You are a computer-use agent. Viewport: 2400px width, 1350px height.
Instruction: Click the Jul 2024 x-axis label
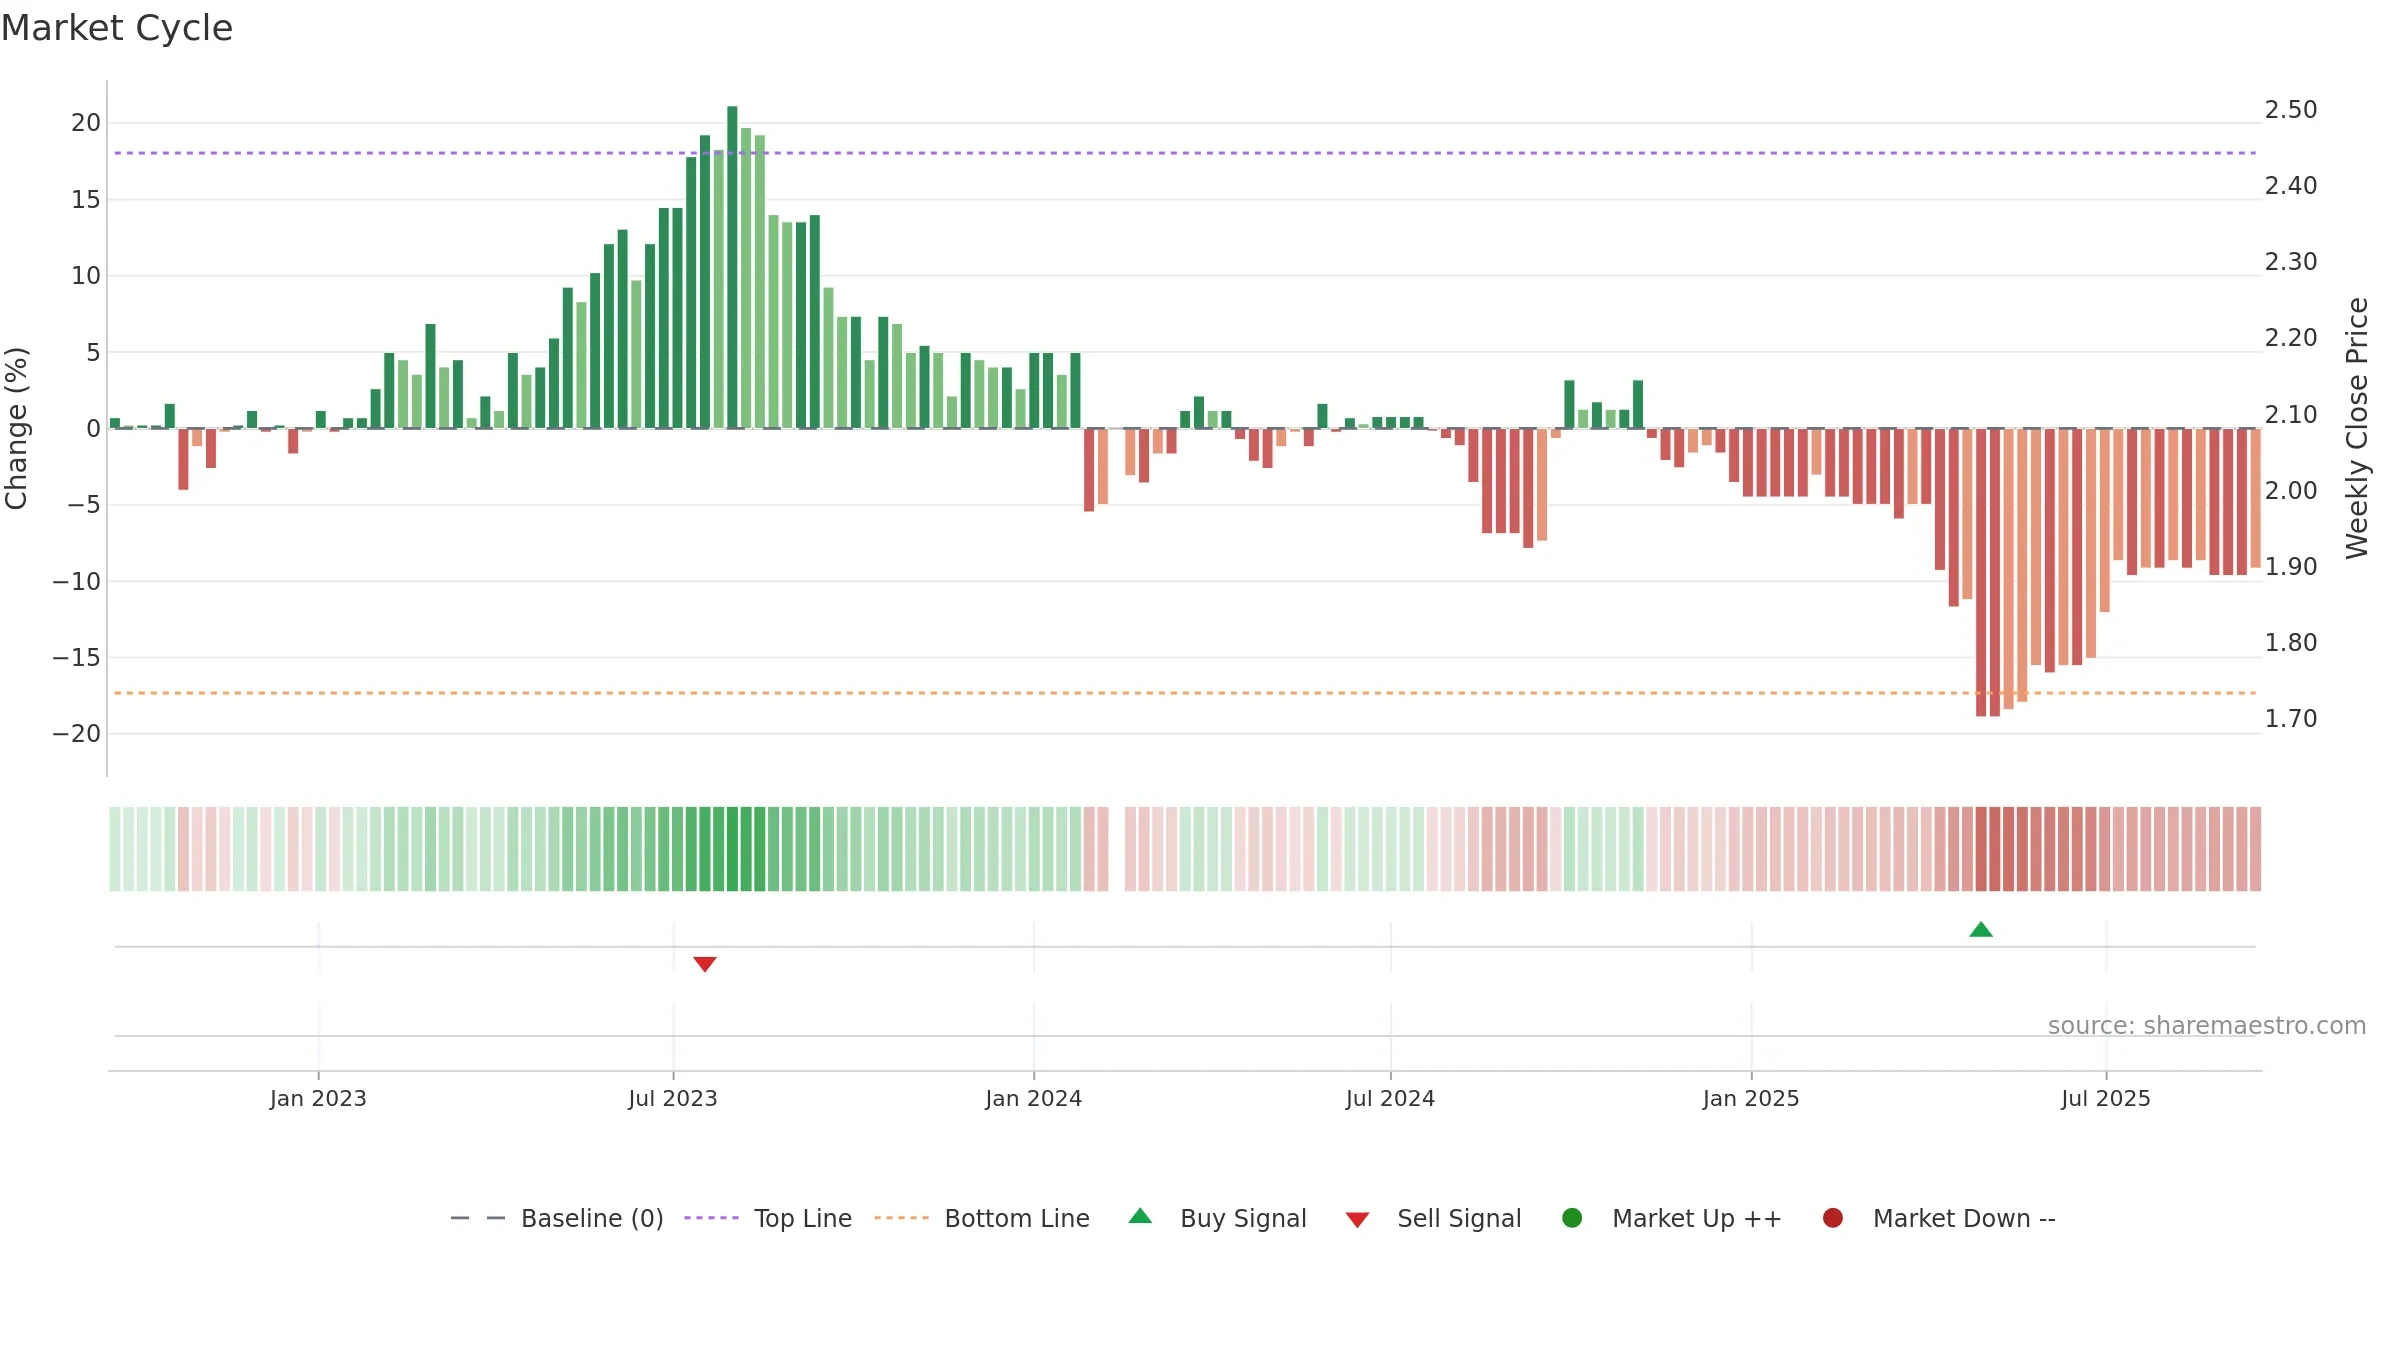(x=1390, y=1099)
